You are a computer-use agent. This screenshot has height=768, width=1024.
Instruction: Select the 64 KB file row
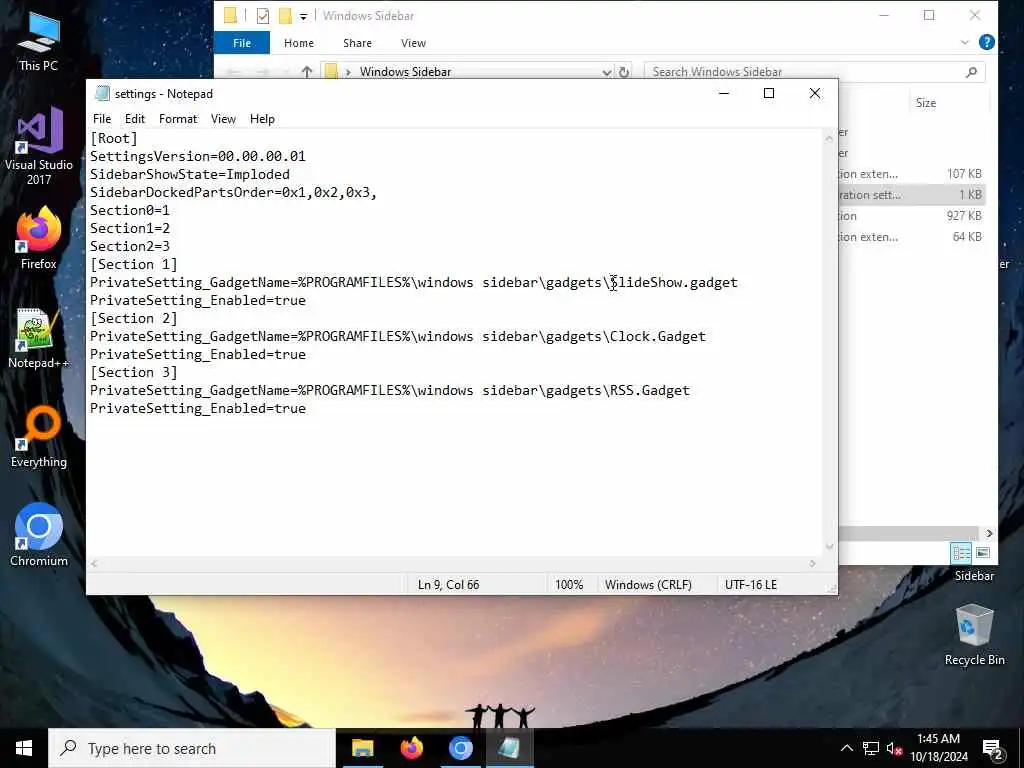click(912, 236)
